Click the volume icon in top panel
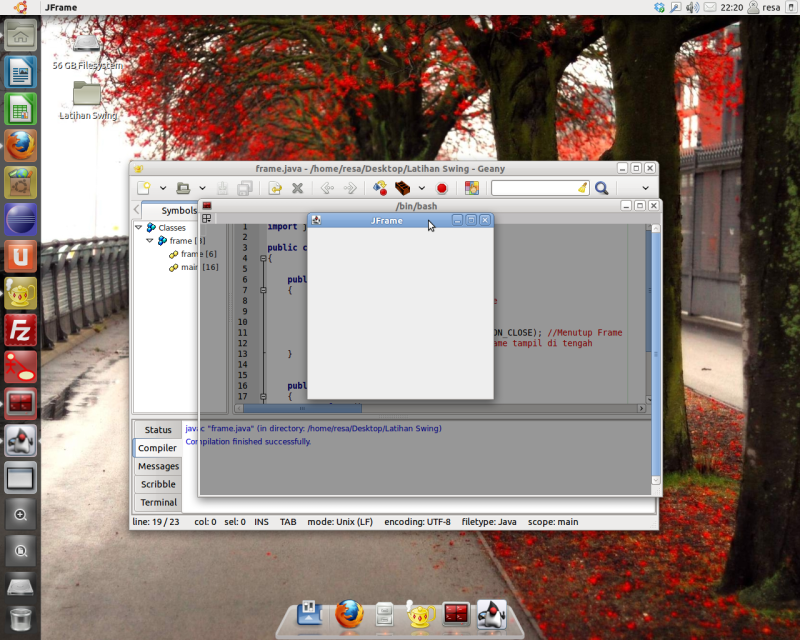The width and height of the screenshot is (800, 640). (x=692, y=7)
